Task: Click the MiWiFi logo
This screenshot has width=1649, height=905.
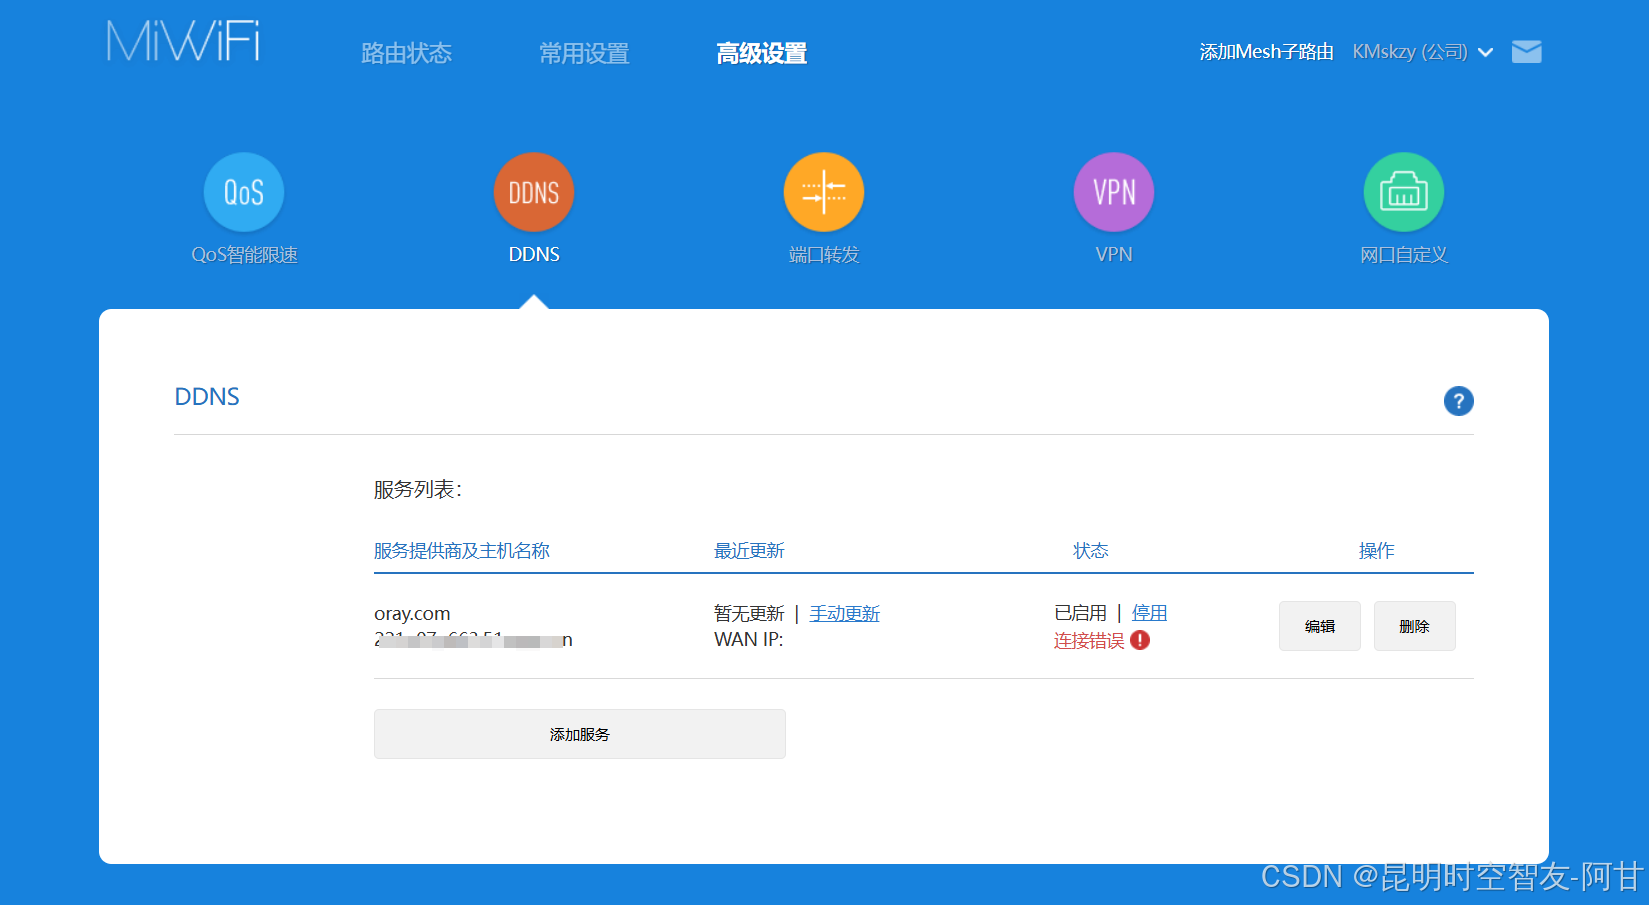Action: [x=183, y=41]
